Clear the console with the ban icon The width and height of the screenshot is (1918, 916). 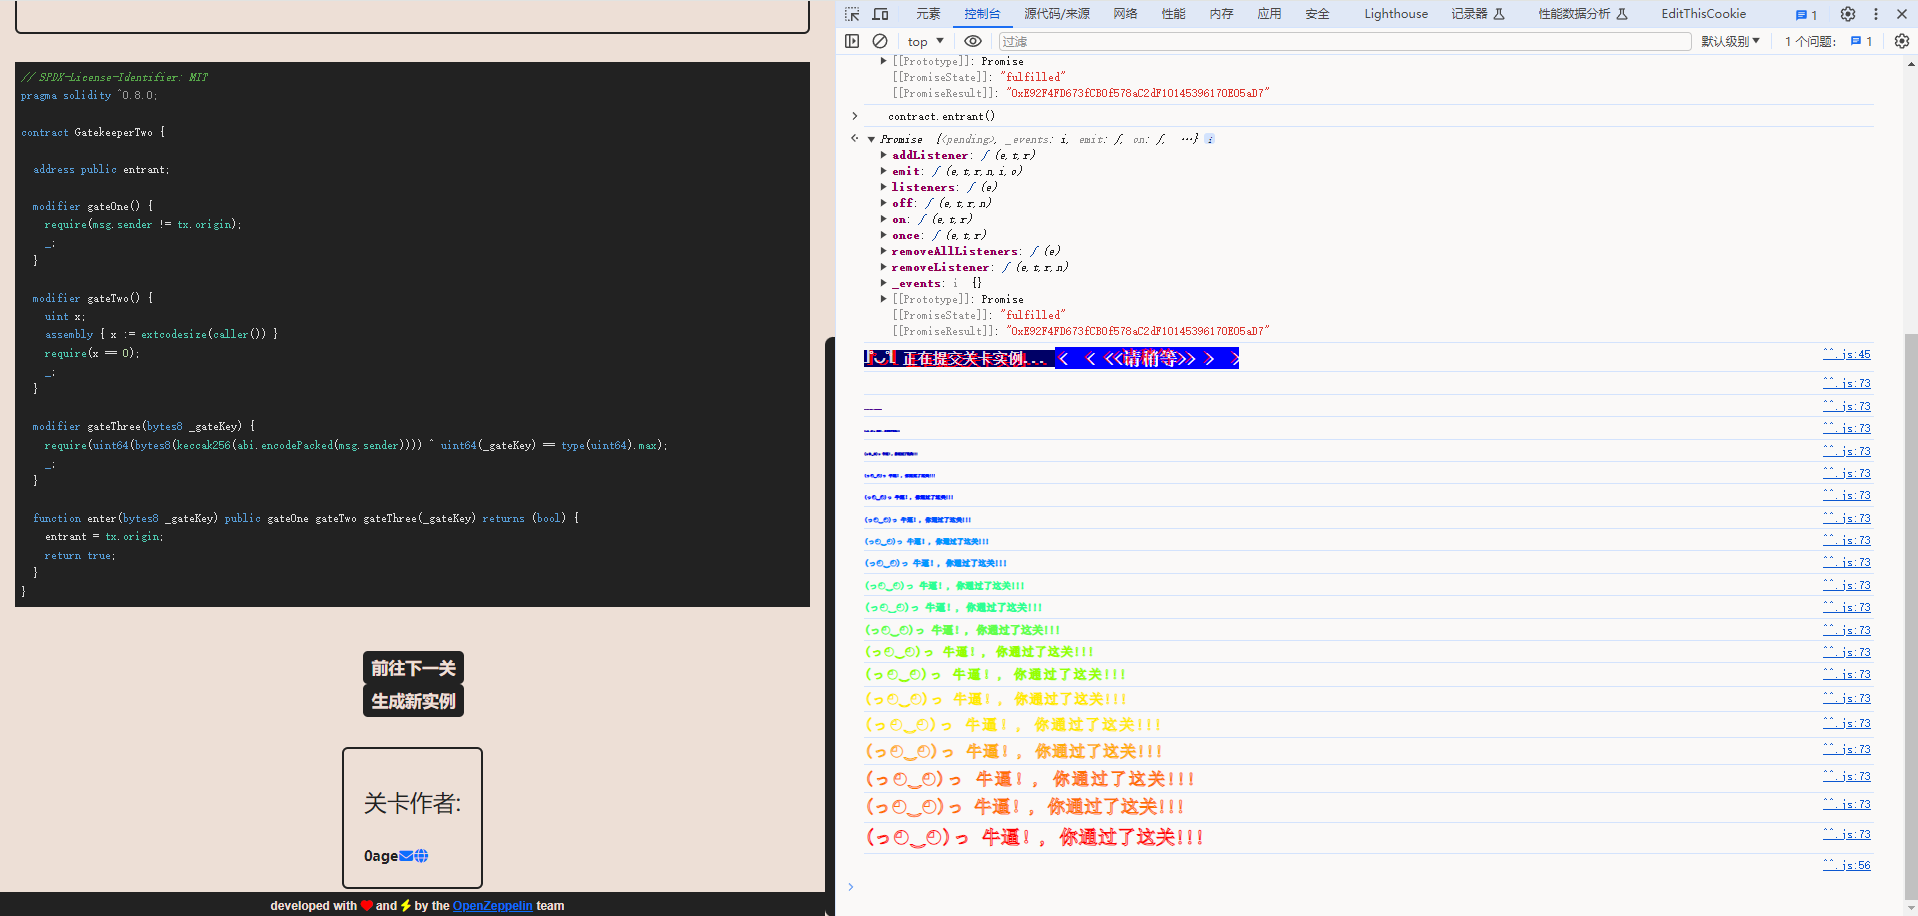click(880, 41)
